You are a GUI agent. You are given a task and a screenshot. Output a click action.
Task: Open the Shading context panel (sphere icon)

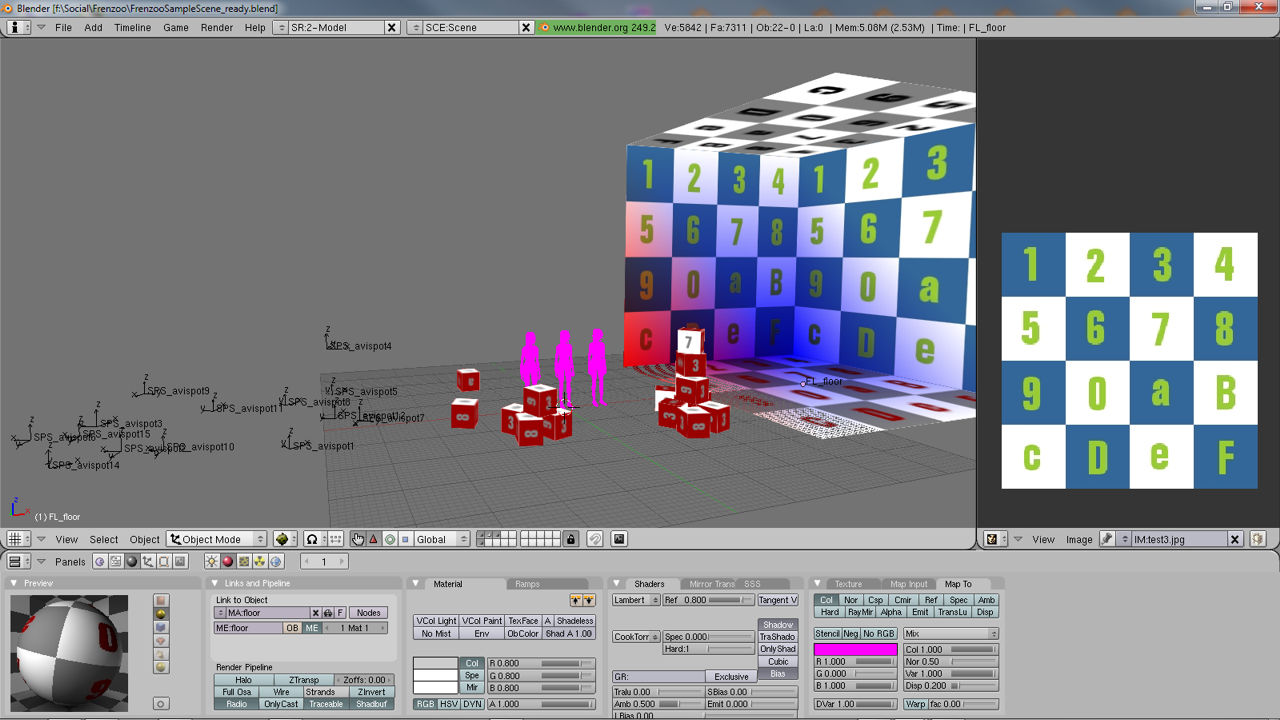pyautogui.click(x=132, y=562)
